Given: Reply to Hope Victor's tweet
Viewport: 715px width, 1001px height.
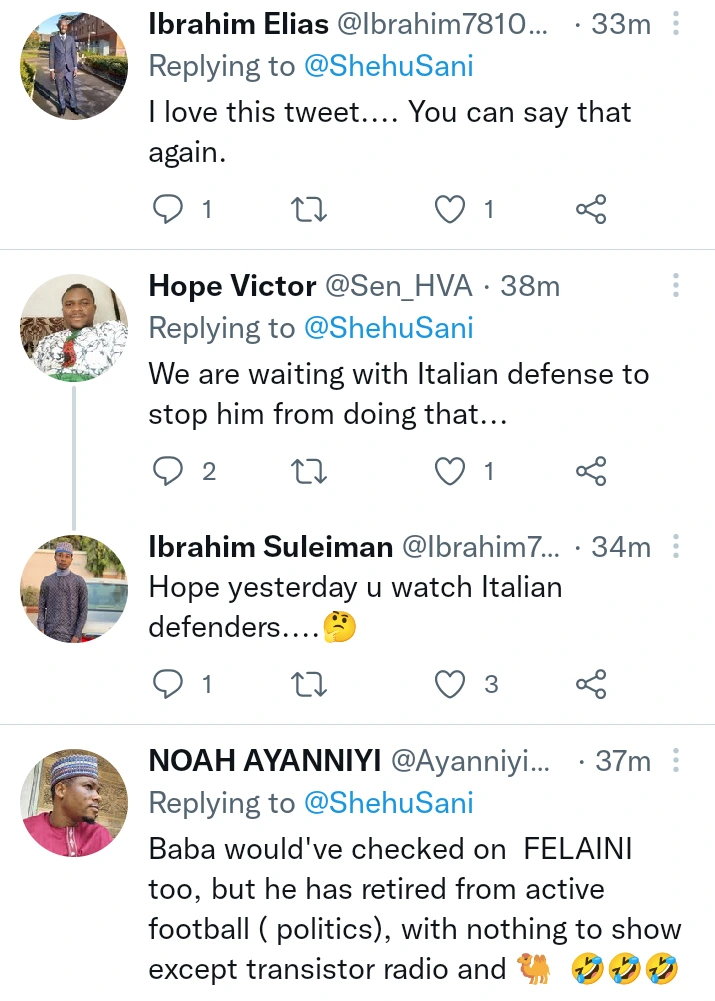Looking at the screenshot, I should [x=168, y=471].
